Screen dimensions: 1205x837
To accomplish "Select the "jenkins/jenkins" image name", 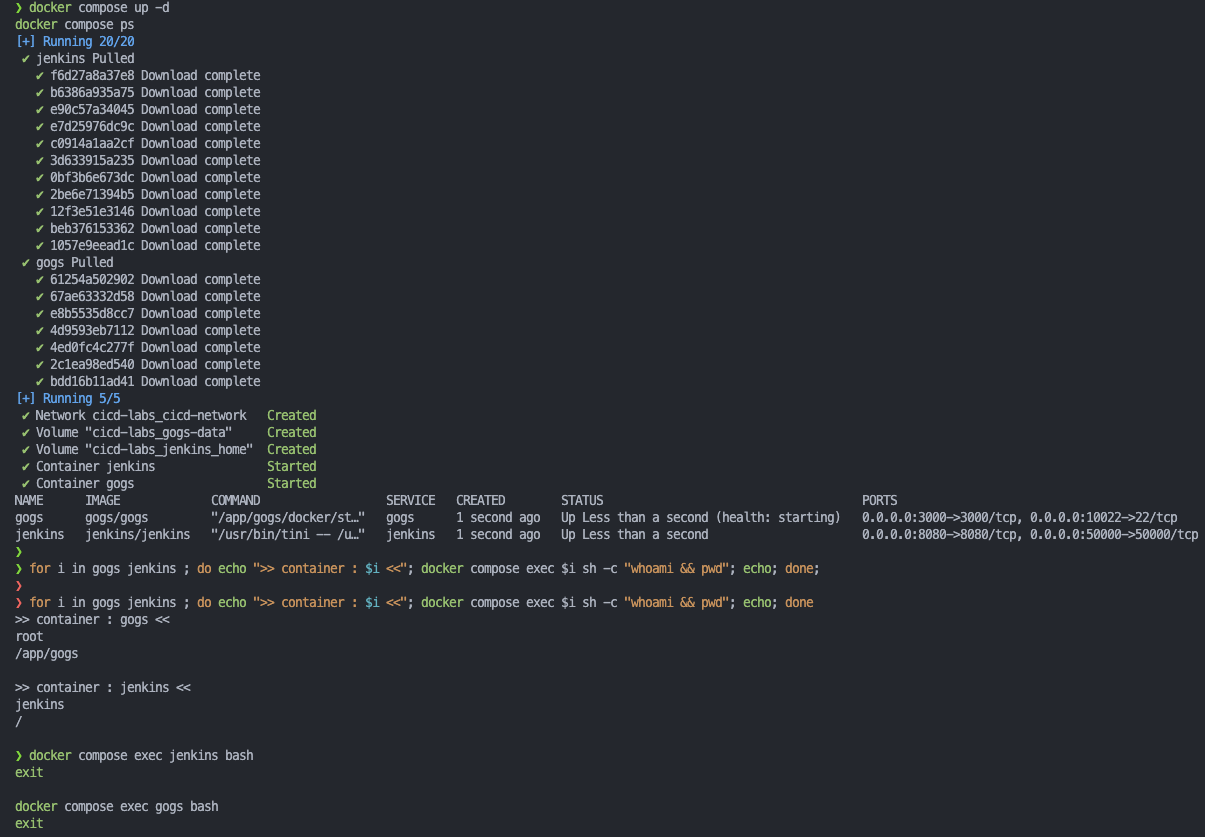I will [x=138, y=534].
